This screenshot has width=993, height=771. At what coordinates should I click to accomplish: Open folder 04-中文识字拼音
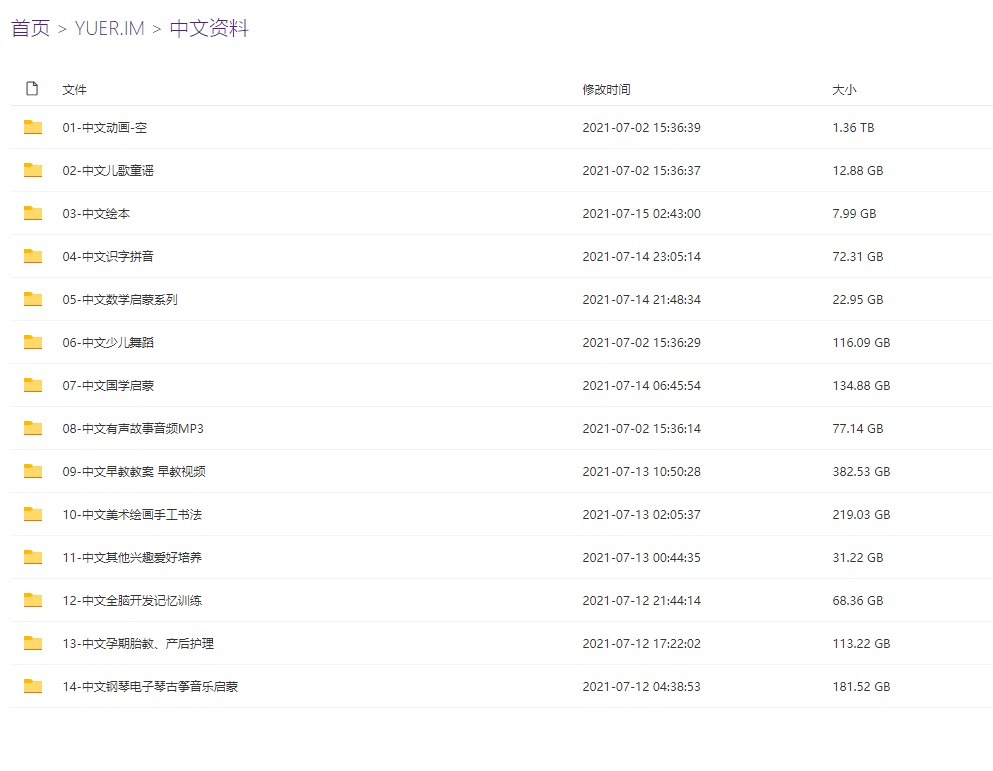coord(108,257)
